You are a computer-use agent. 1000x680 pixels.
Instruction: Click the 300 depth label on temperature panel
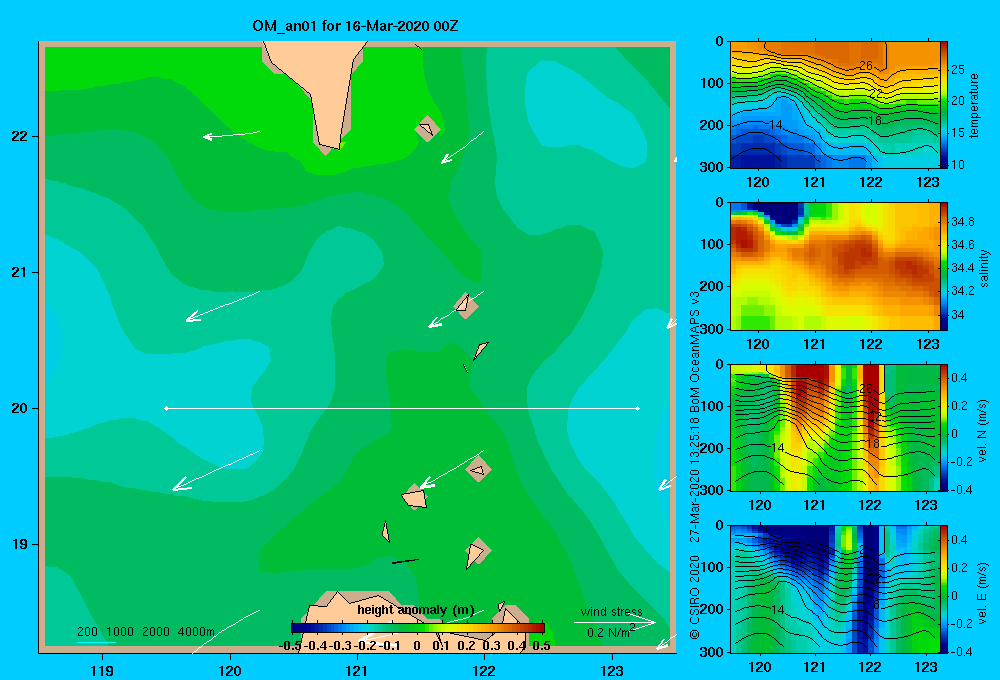(x=712, y=167)
